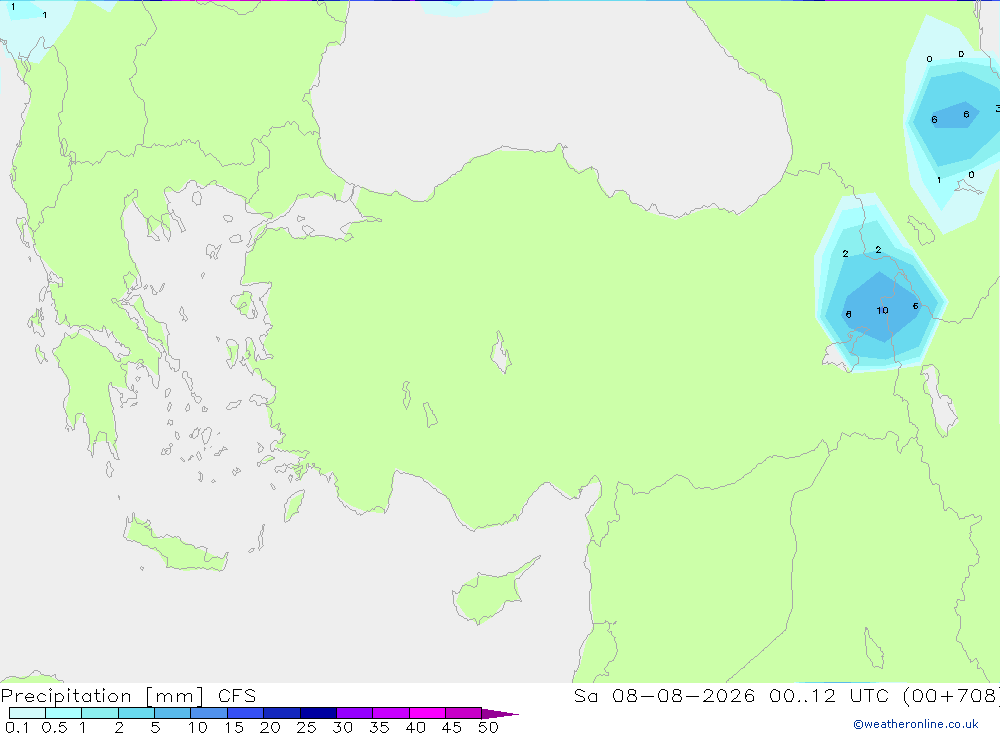Choose the blue legend swatch between 5 and 10
The height and width of the screenshot is (733, 1000).
coord(172,713)
